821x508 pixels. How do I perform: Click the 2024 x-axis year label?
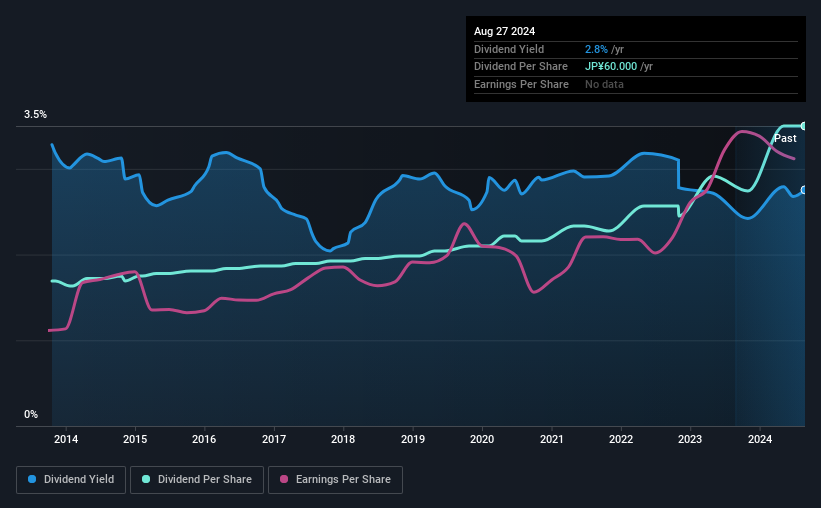[760, 439]
